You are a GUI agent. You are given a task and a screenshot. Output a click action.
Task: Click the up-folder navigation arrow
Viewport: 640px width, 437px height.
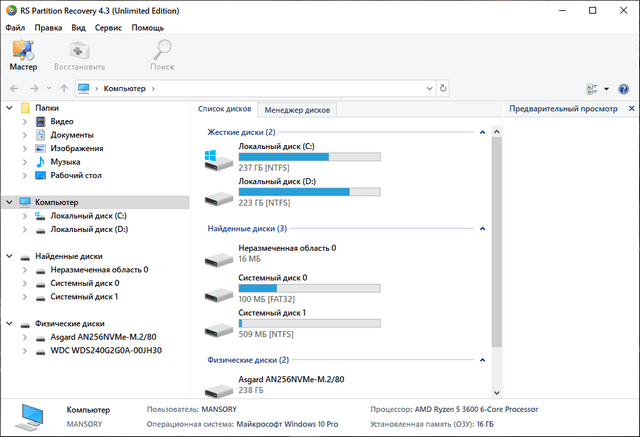63,89
